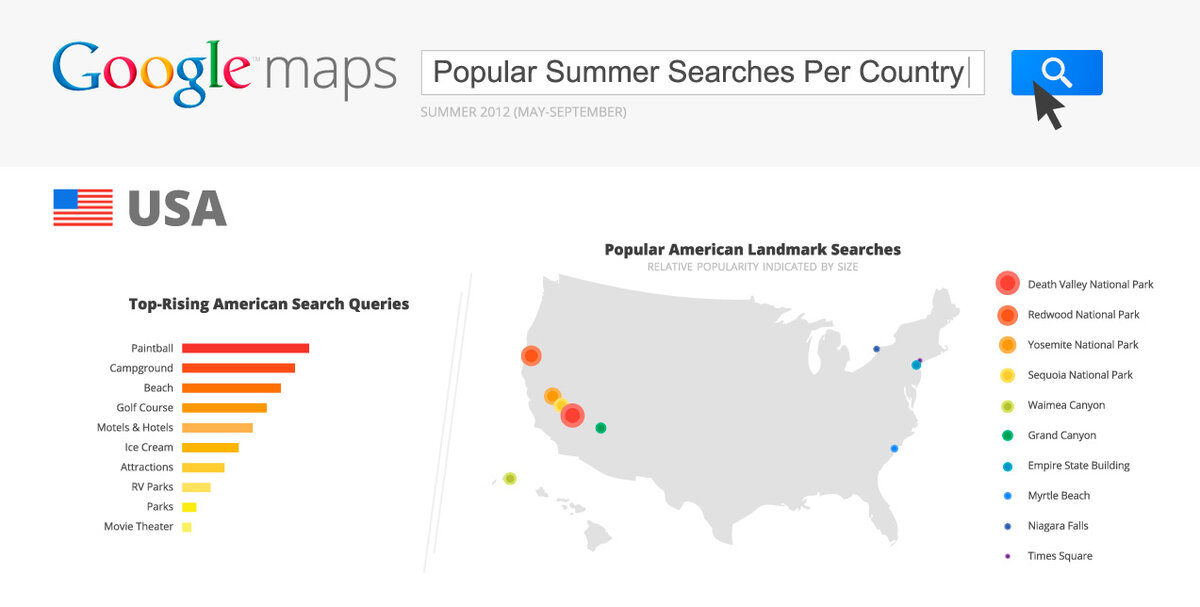Viewport: 1200px width, 607px height.
Task: Click the Niagara Falls marker on map
Action: (876, 349)
